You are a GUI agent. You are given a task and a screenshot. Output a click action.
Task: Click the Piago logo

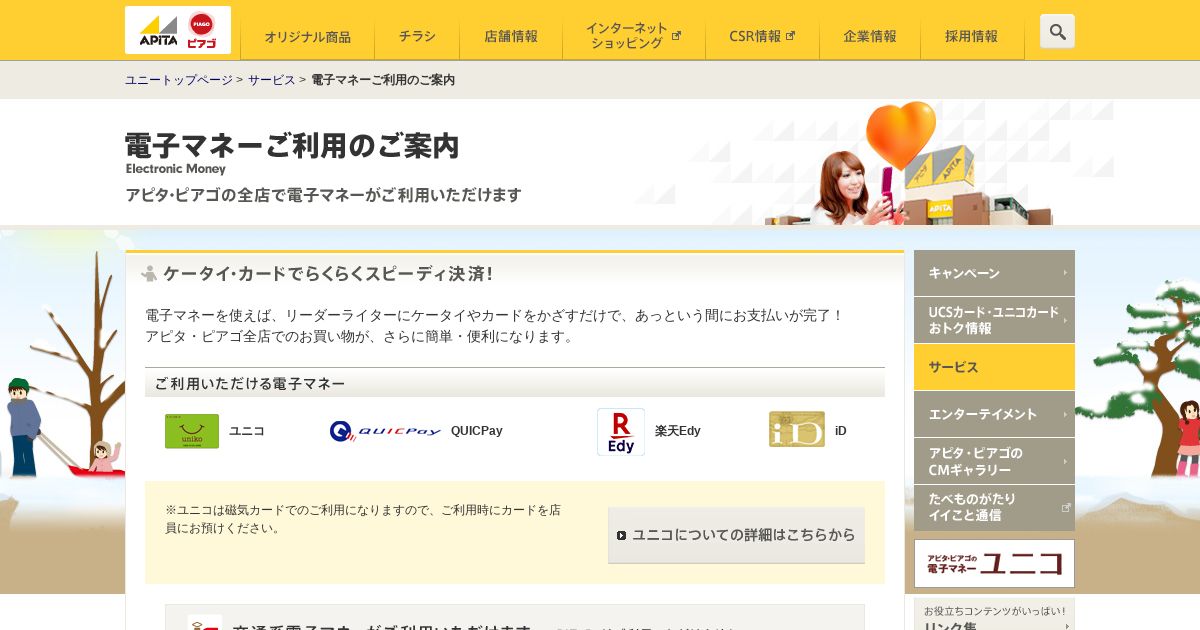pos(202,30)
